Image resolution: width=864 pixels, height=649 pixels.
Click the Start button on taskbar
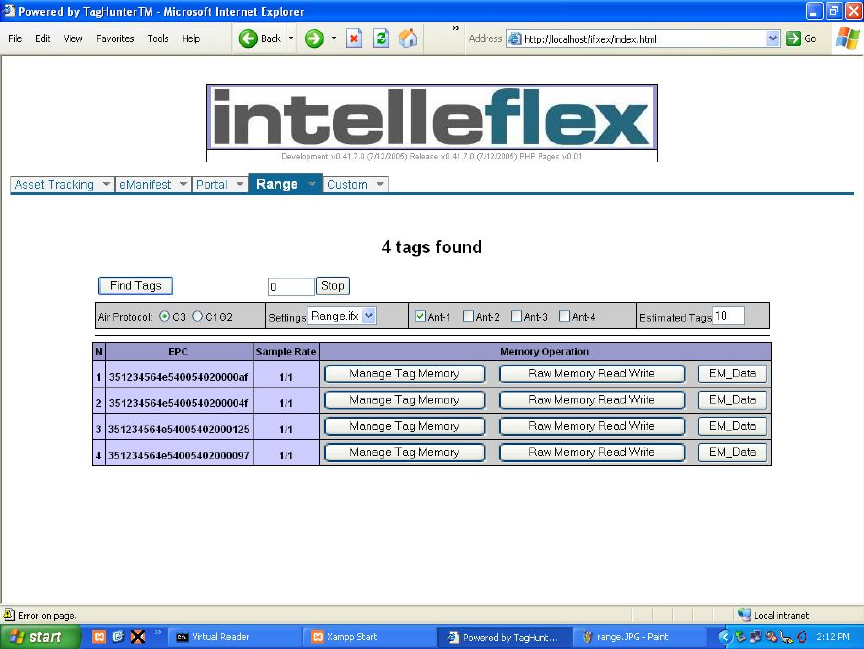[x=40, y=637]
